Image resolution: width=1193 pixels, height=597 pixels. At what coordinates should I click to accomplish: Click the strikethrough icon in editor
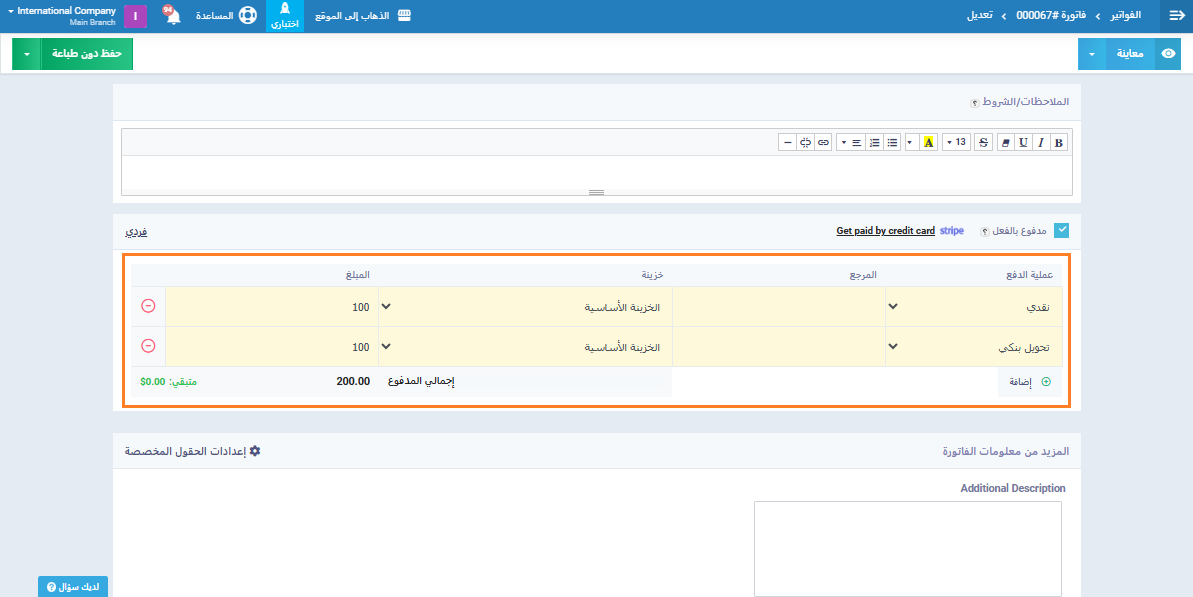click(x=983, y=143)
